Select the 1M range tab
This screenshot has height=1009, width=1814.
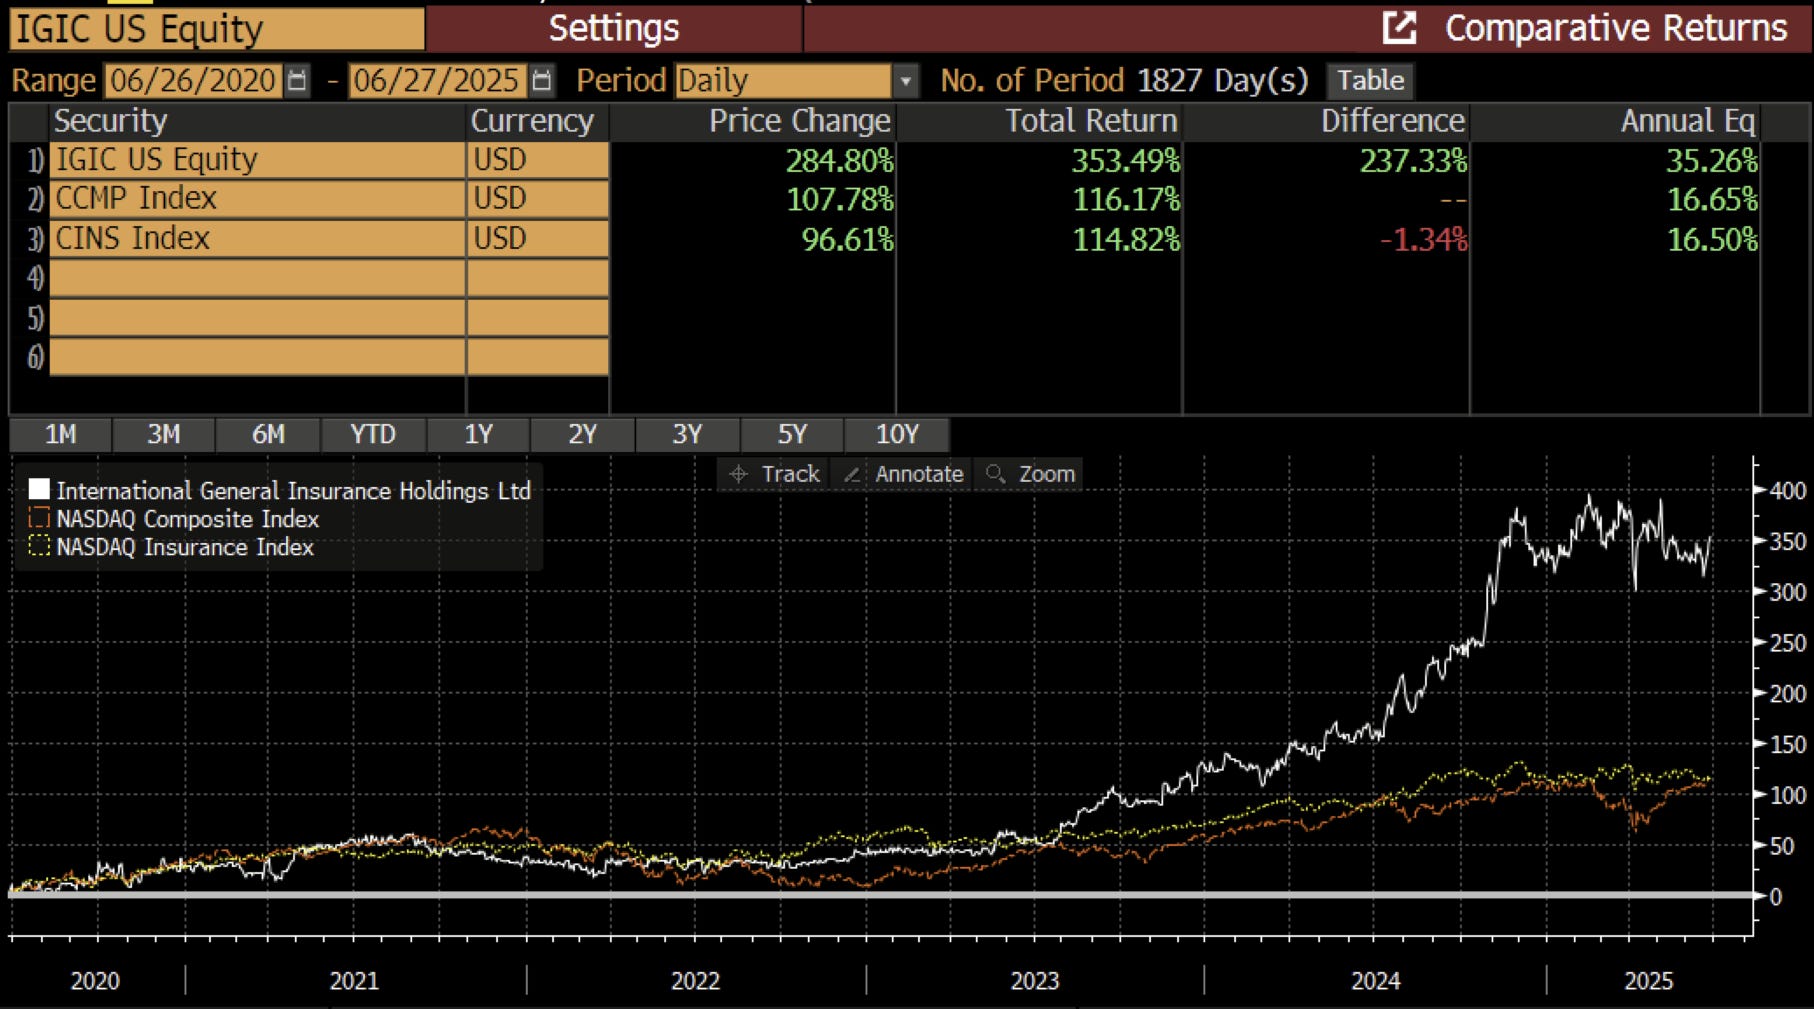click(x=60, y=435)
